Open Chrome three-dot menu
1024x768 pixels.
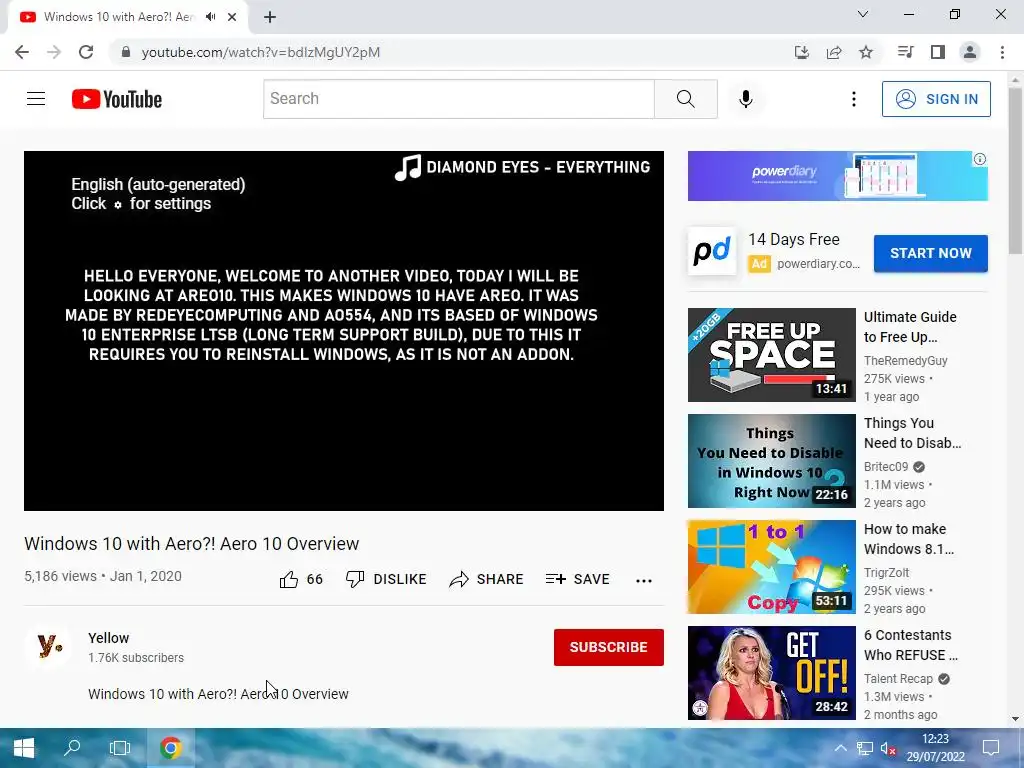pos(1002,52)
